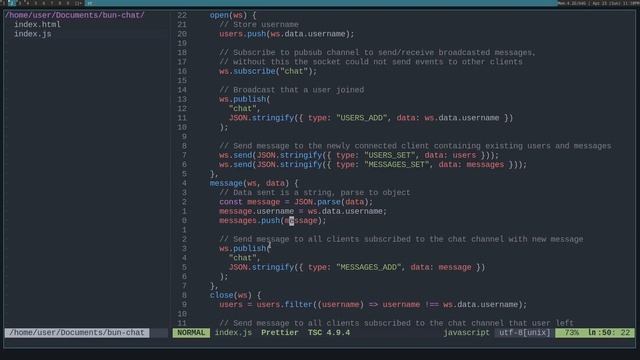The image size is (640, 360).
Task: Click relative line number 16 in gutter
Action: [x=182, y=71]
